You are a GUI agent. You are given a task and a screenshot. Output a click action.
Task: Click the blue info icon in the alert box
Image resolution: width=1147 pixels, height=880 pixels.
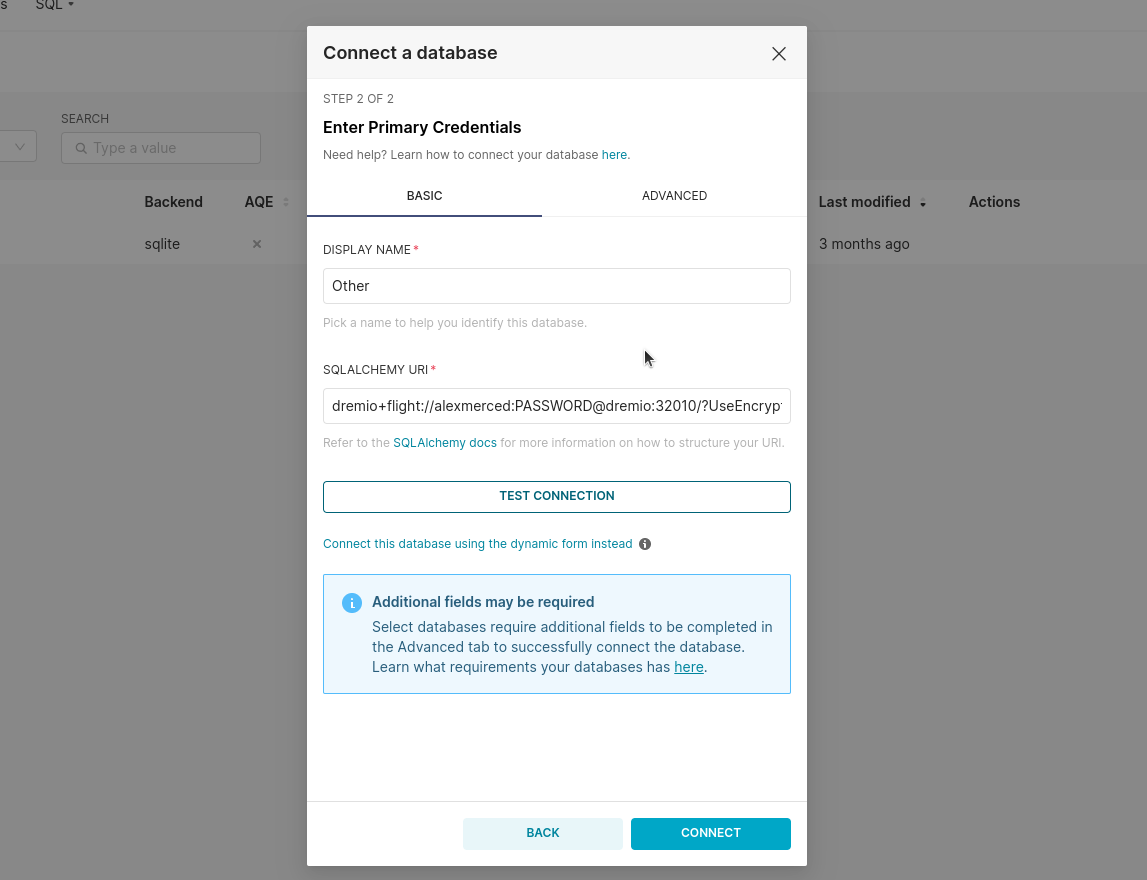pos(352,603)
